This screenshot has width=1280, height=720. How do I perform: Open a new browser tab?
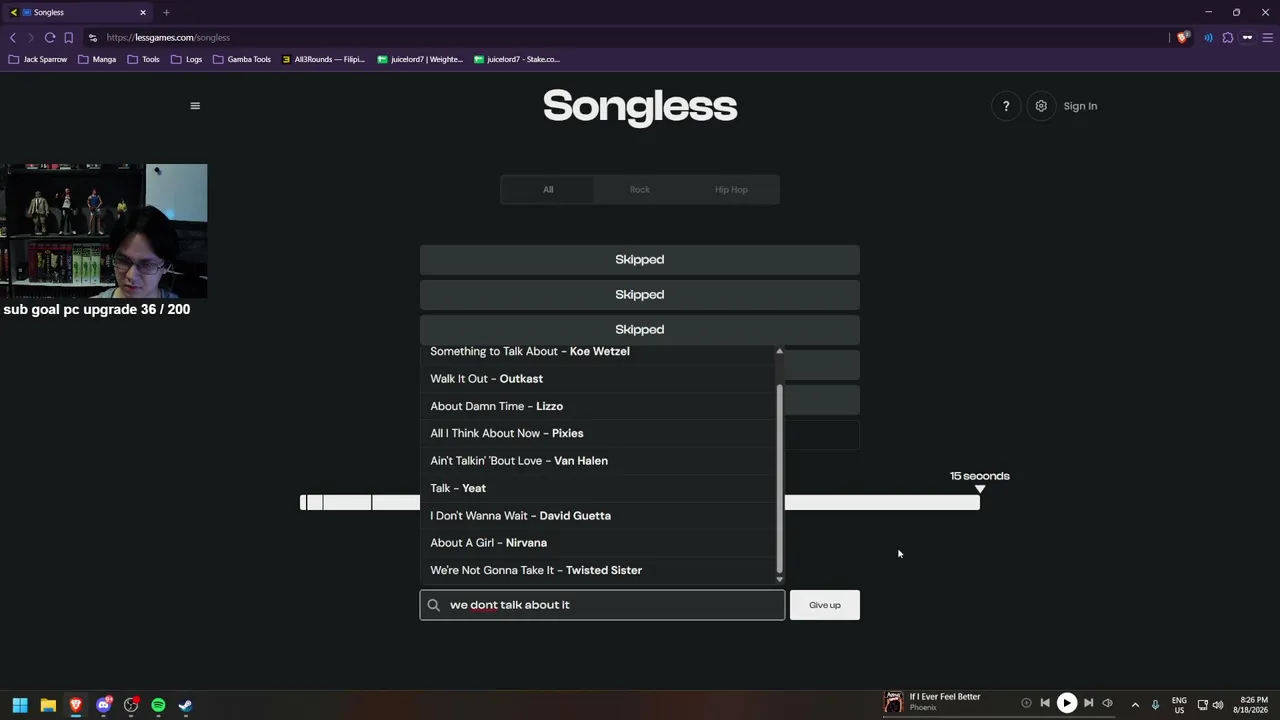point(166,12)
